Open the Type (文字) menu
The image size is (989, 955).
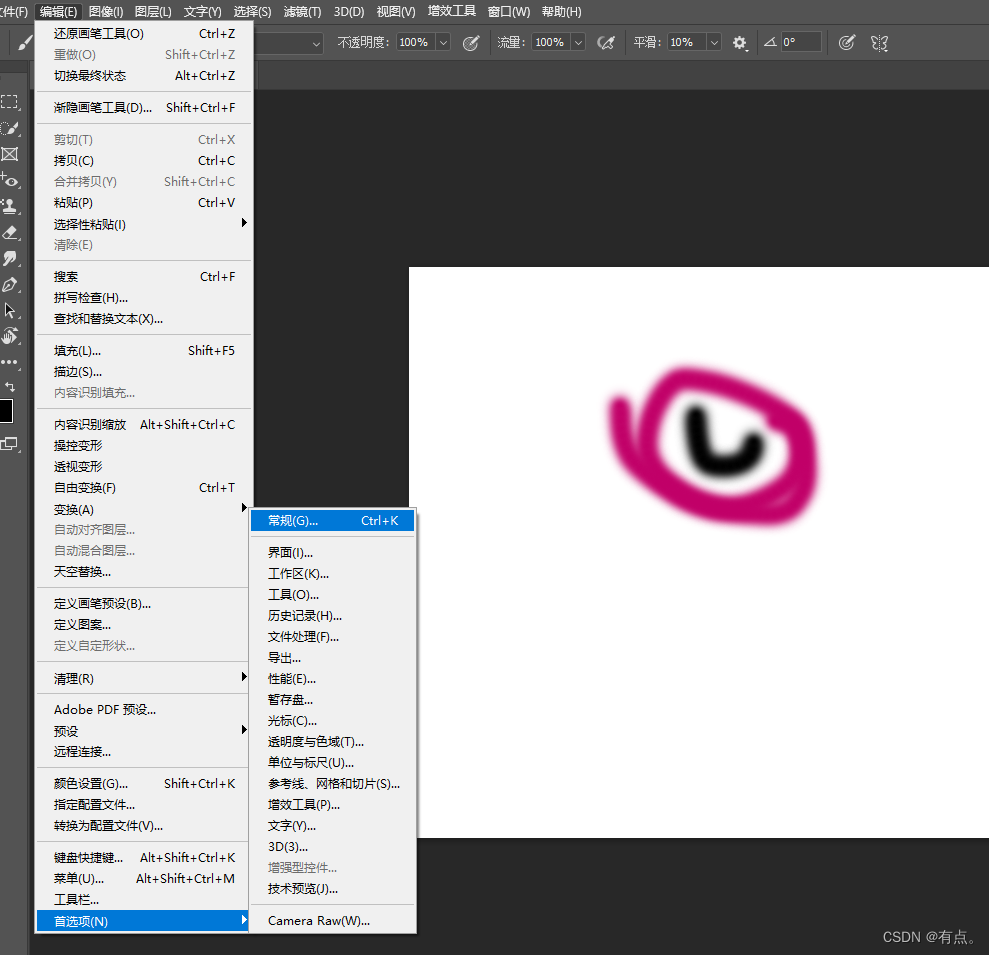202,11
